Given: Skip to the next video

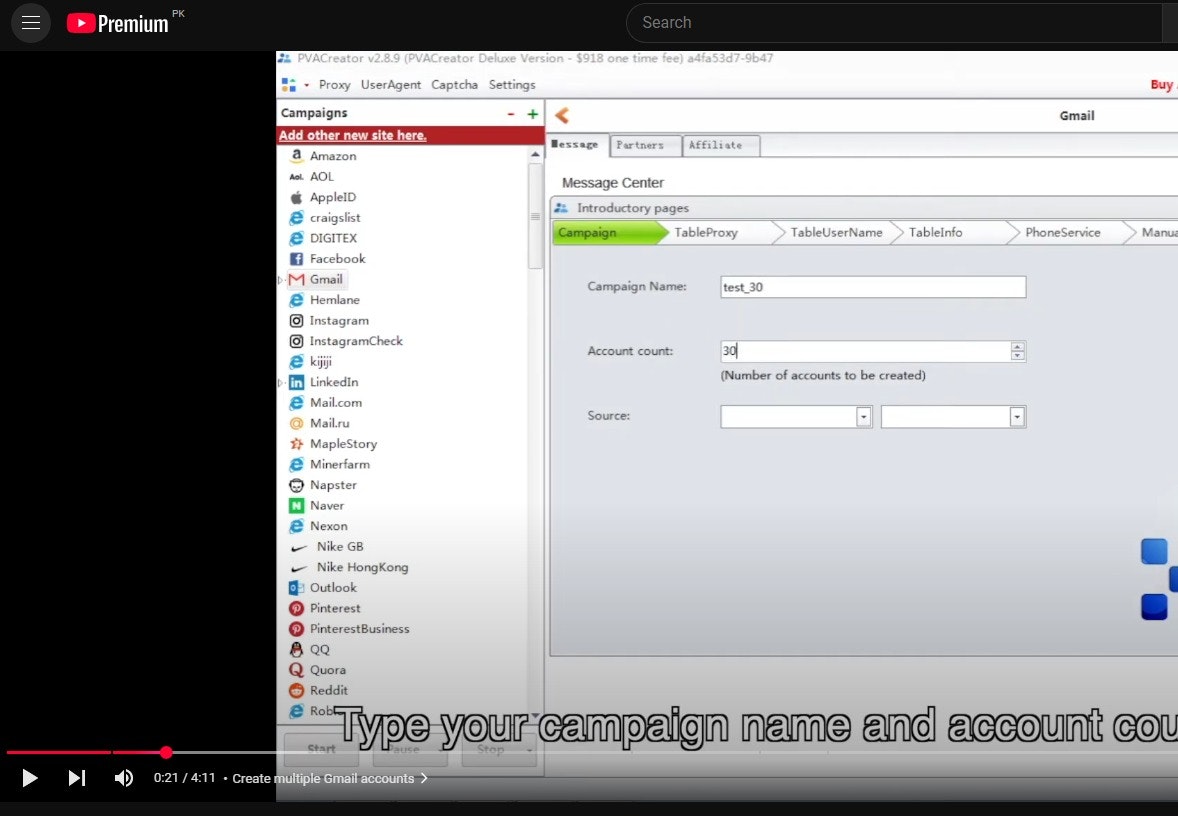Looking at the screenshot, I should 77,778.
